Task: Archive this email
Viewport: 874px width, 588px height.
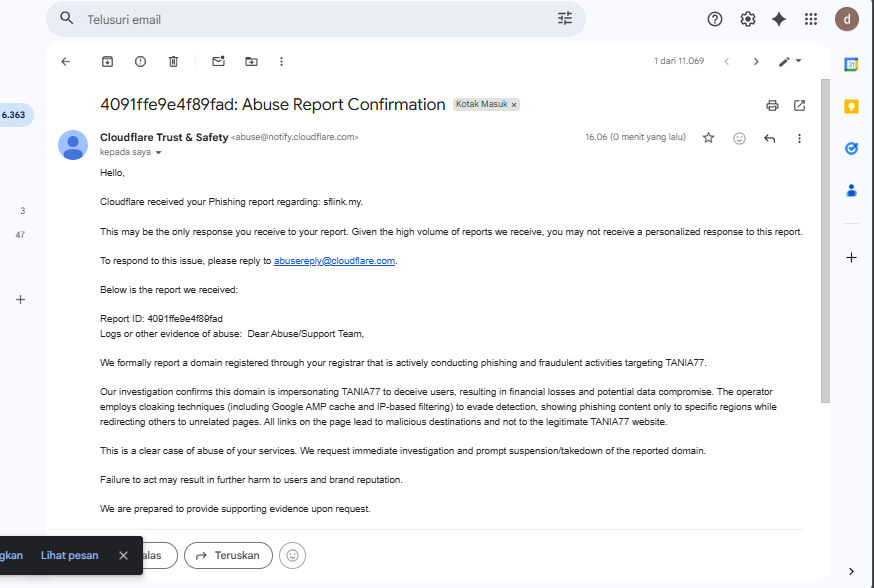Action: point(107,61)
